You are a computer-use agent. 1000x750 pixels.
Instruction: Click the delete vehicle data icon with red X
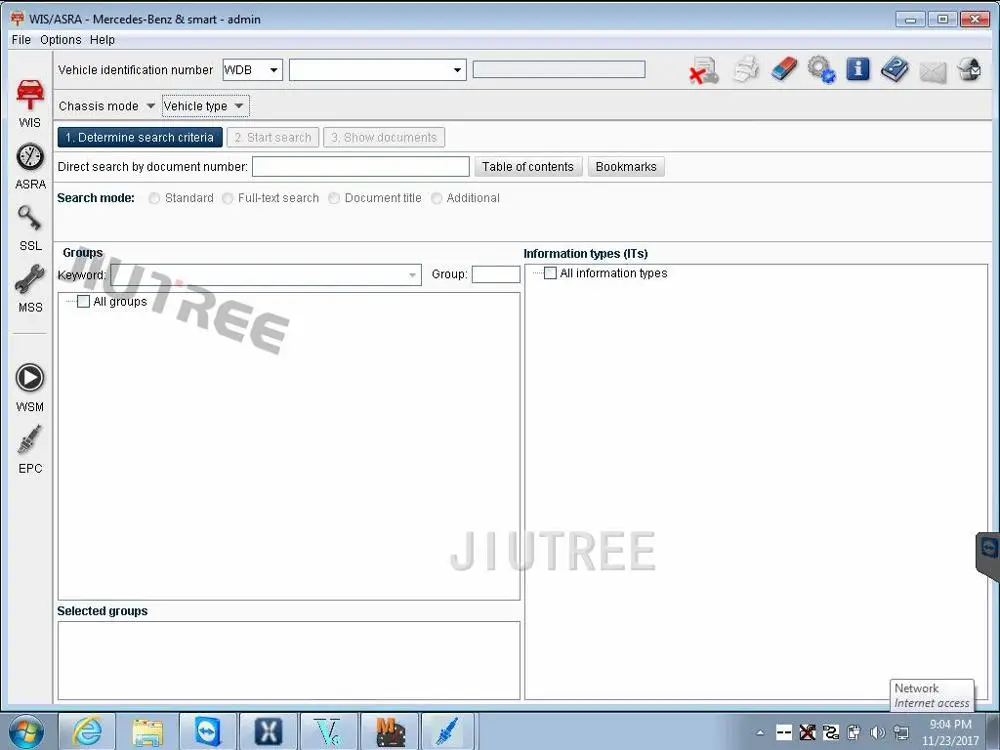(x=705, y=70)
